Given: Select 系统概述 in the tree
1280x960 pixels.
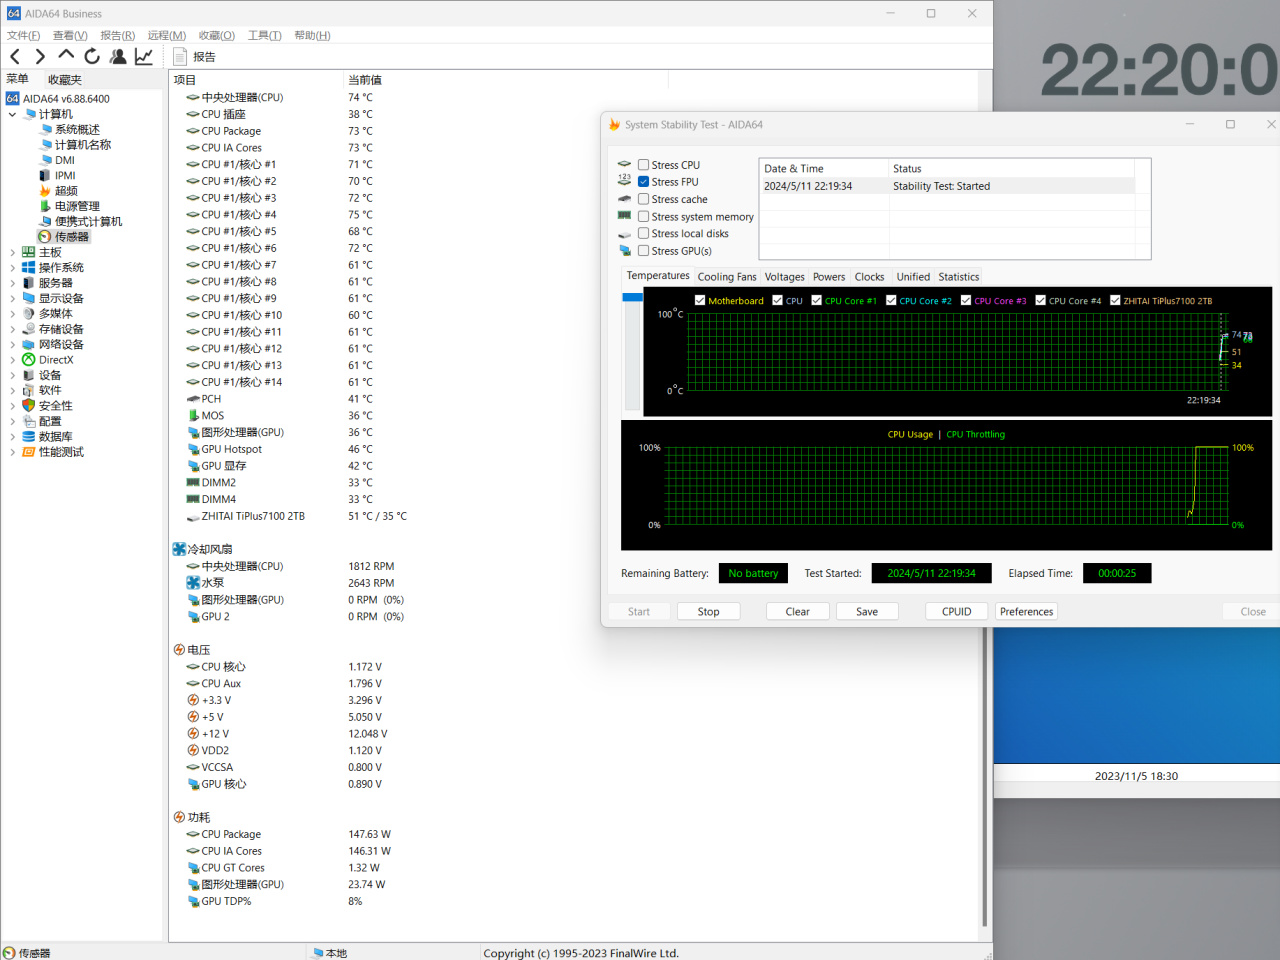Looking at the screenshot, I should coord(77,130).
